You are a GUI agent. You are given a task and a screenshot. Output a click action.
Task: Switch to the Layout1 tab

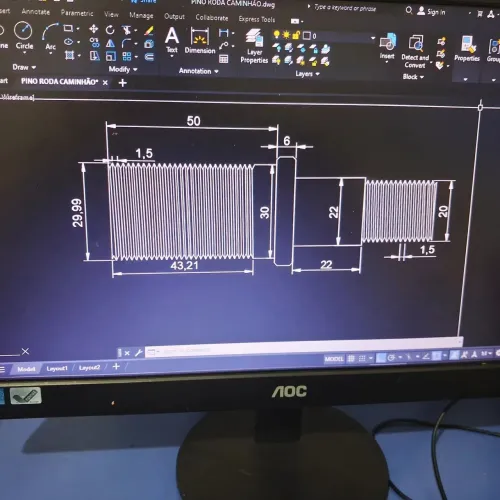pyautogui.click(x=57, y=368)
